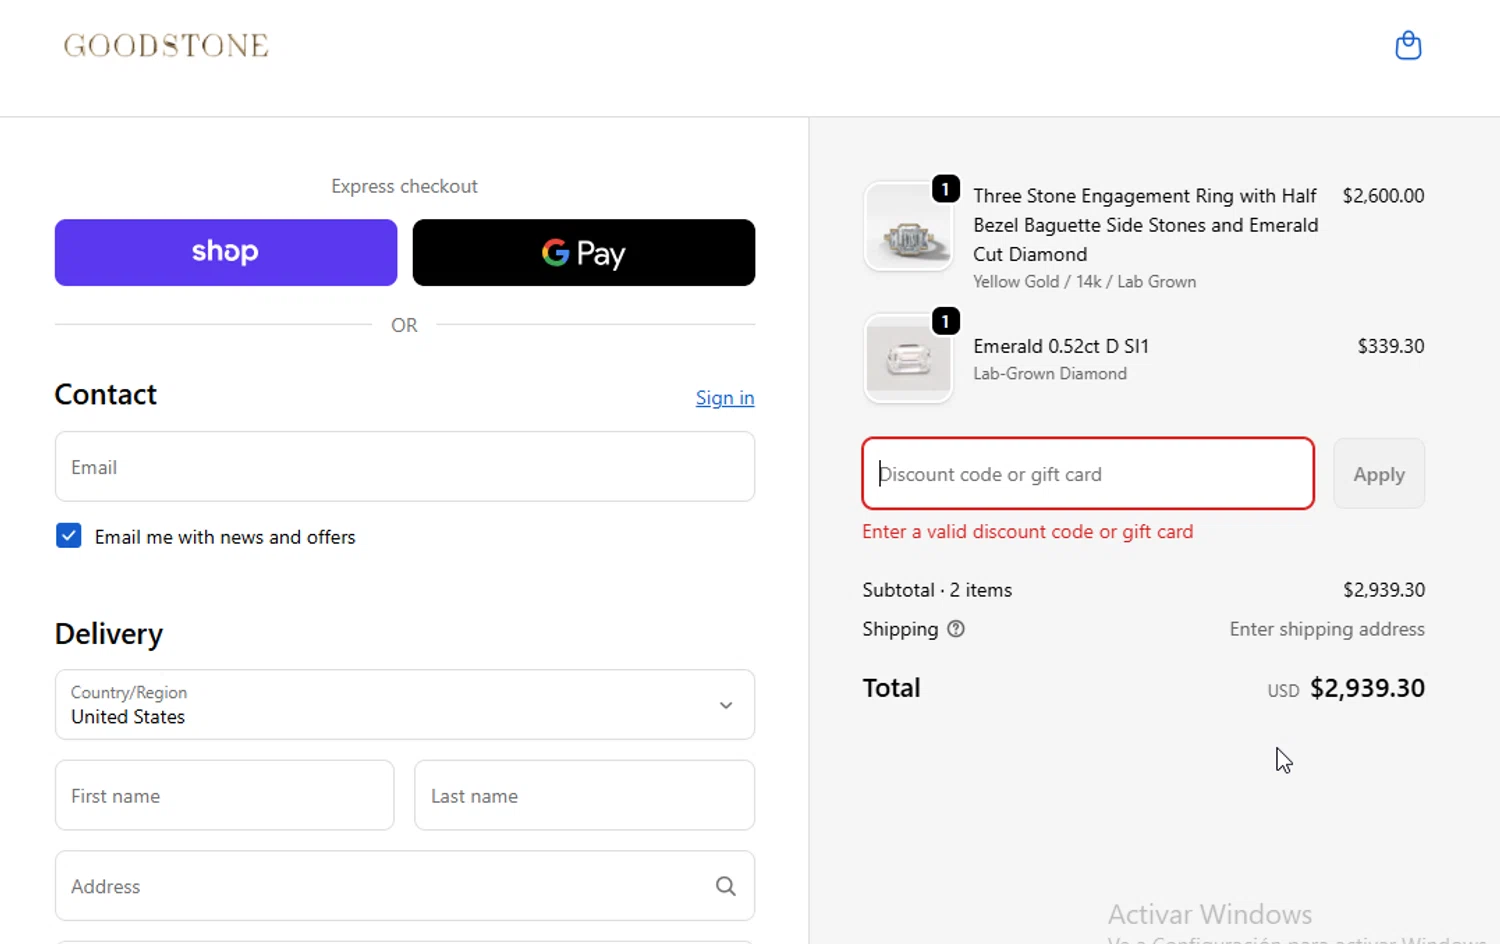Click the address search magnifier icon

pos(726,886)
